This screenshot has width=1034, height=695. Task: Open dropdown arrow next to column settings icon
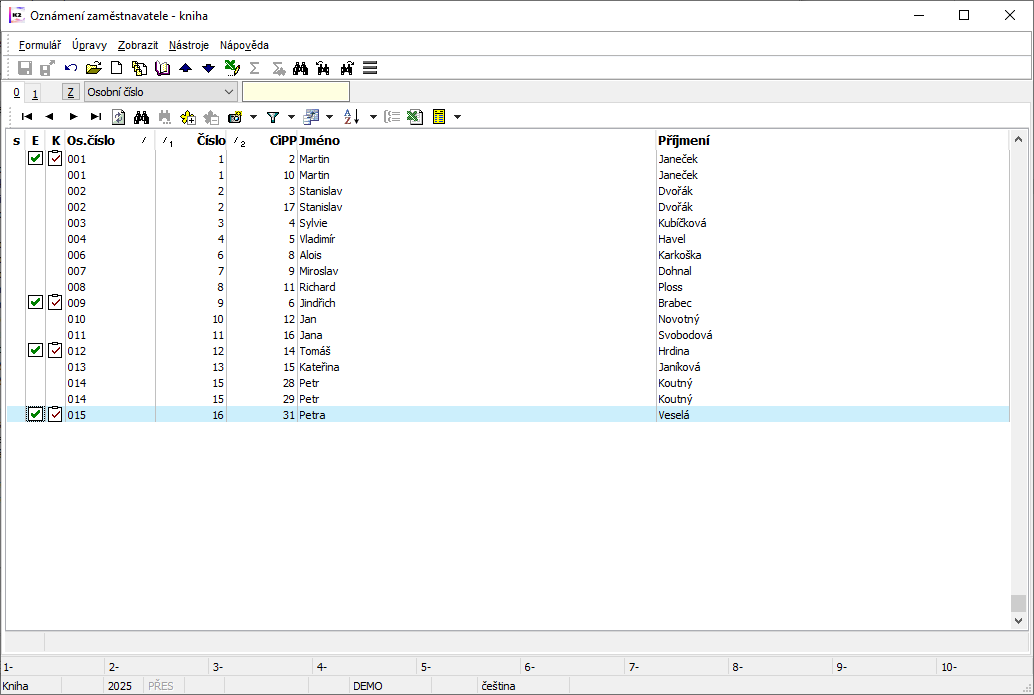click(329, 117)
